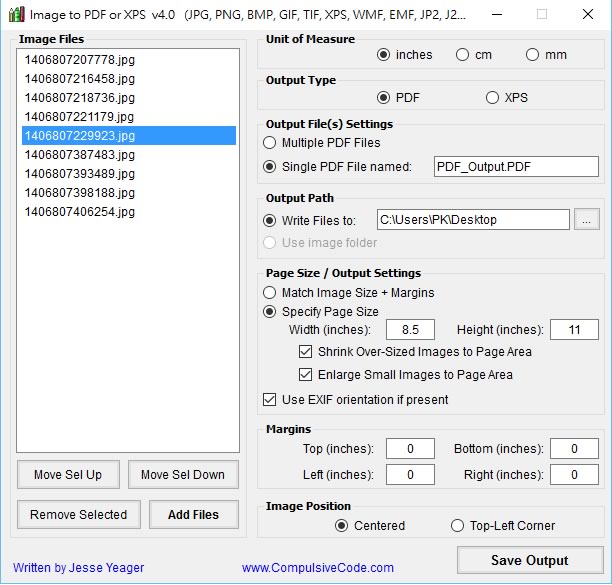612x585 pixels.
Task: Select the cm unit radio button
Action: tap(463, 55)
